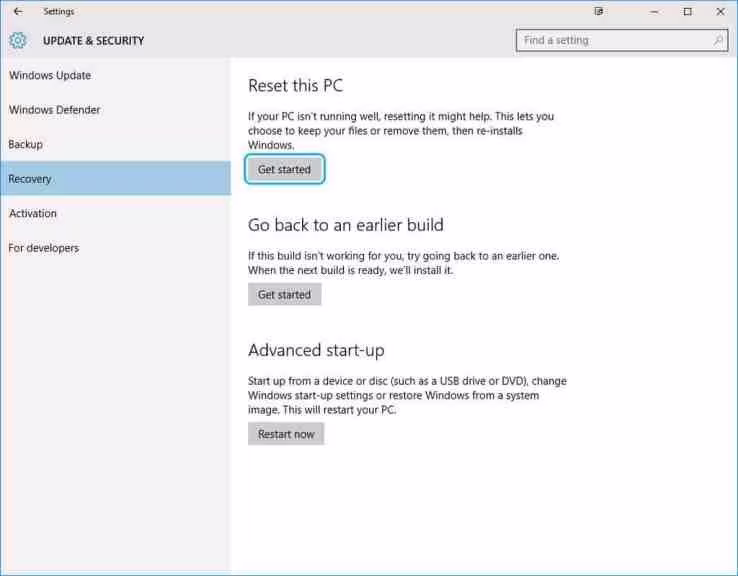Click Restart now button
The height and width of the screenshot is (576, 738).
286,434
